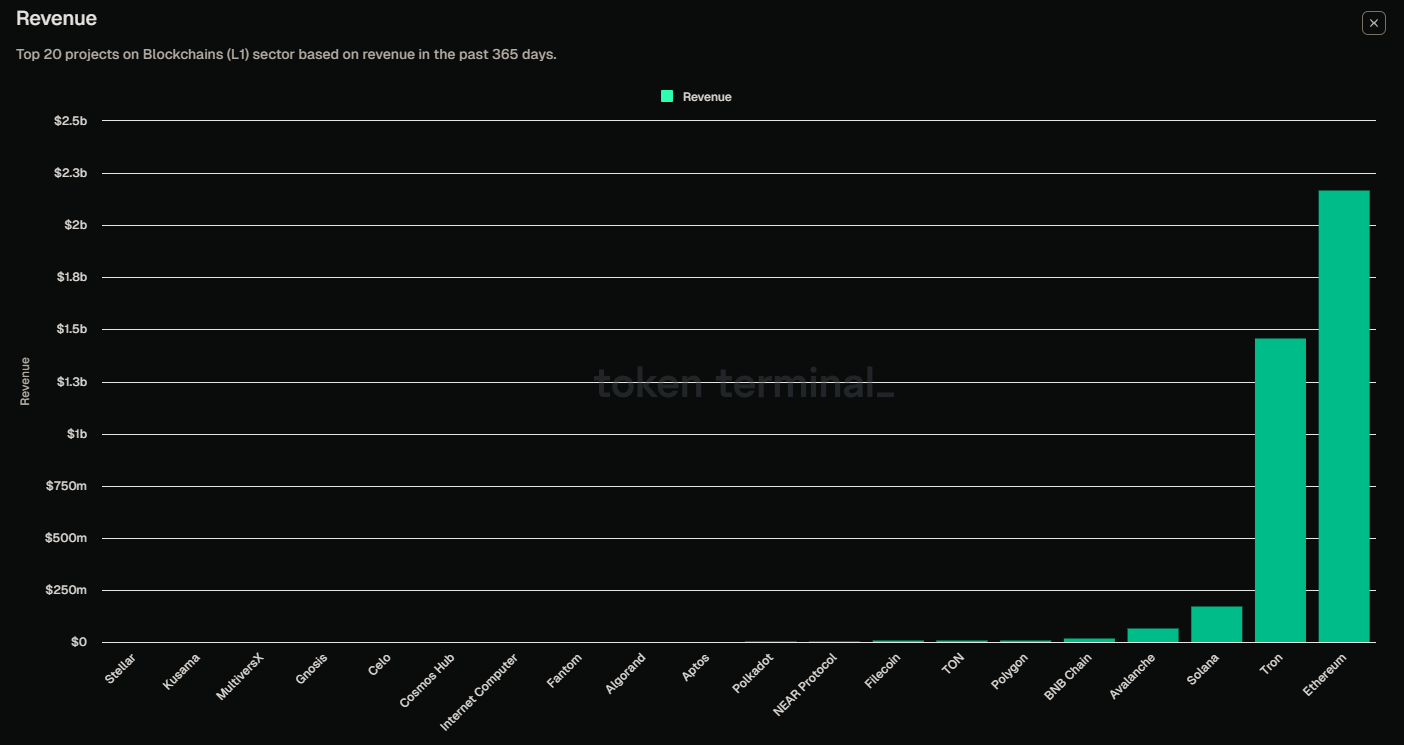This screenshot has width=1404, height=745.
Task: Click the Tron axis label
Action: [1271, 665]
